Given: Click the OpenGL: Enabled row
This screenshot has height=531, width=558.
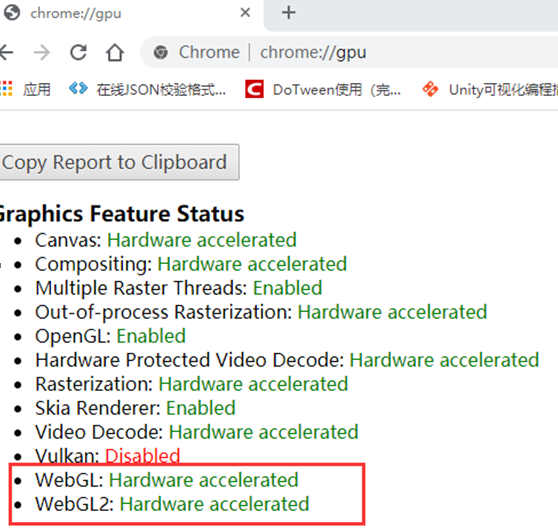Looking at the screenshot, I should (110, 336).
